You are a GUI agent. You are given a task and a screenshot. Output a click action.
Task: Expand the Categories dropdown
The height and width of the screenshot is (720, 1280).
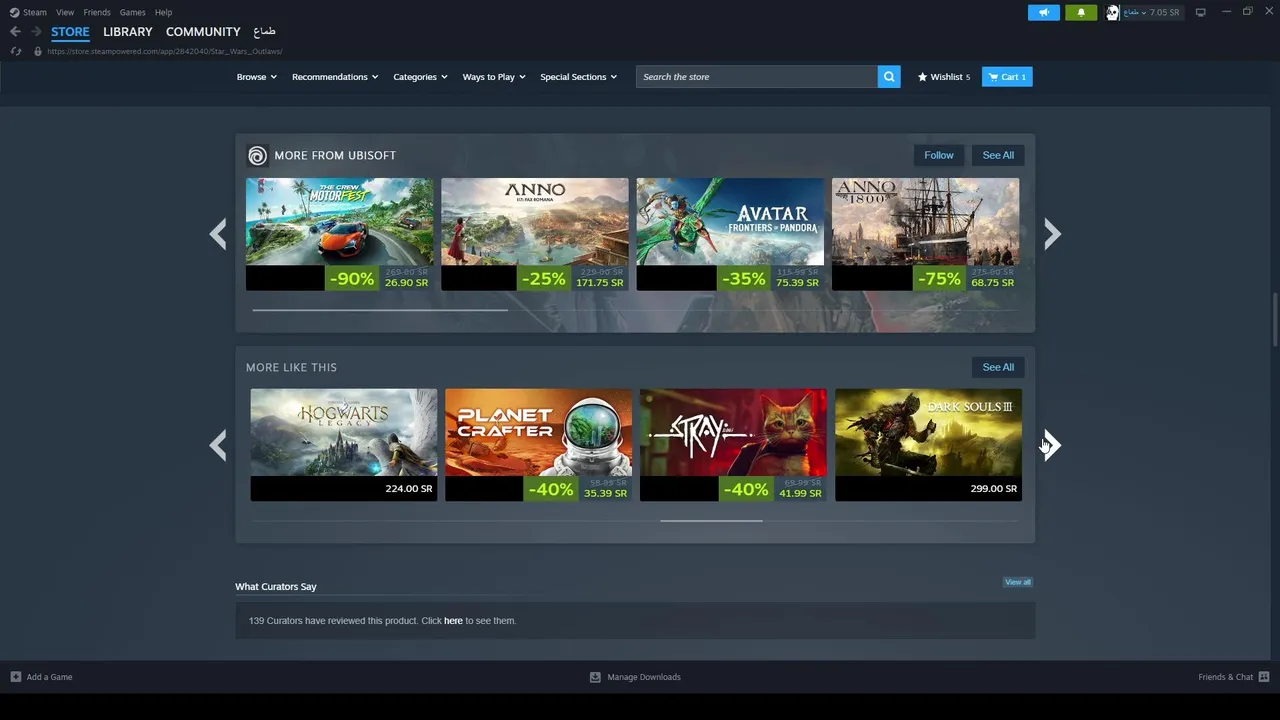[x=420, y=77]
